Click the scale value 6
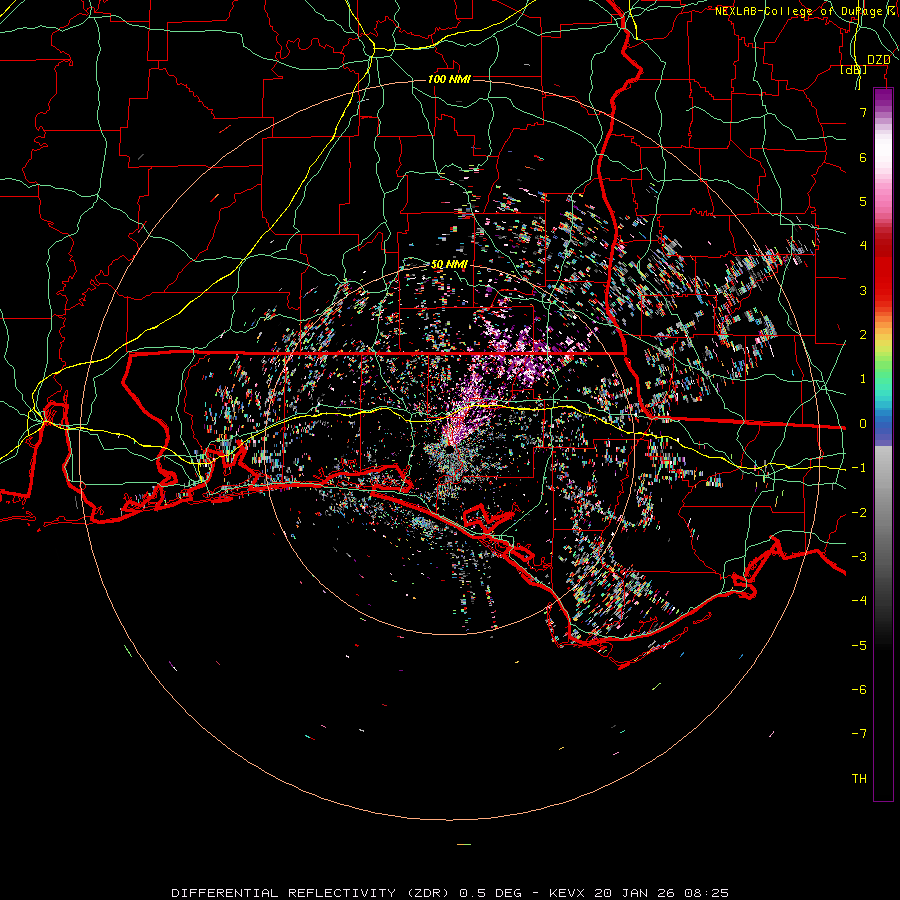This screenshot has height=900, width=900. (863, 157)
